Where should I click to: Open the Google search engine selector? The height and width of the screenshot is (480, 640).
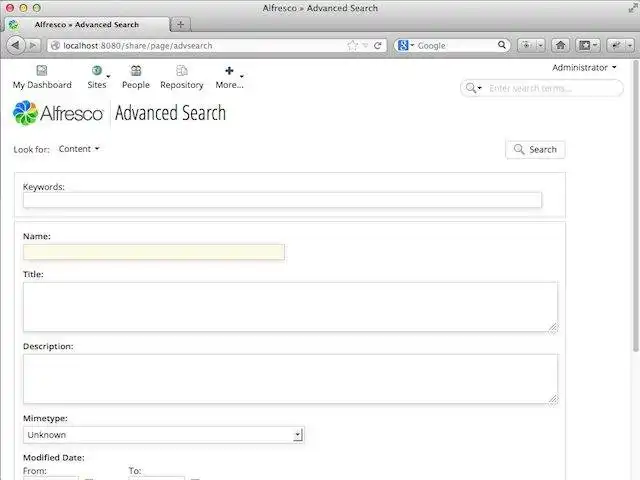(406, 45)
